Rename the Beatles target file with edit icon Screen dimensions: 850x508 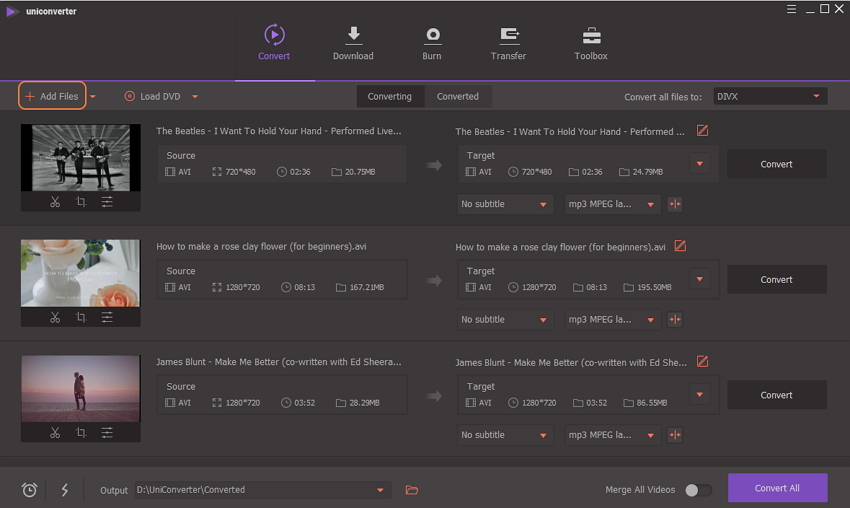pos(702,131)
